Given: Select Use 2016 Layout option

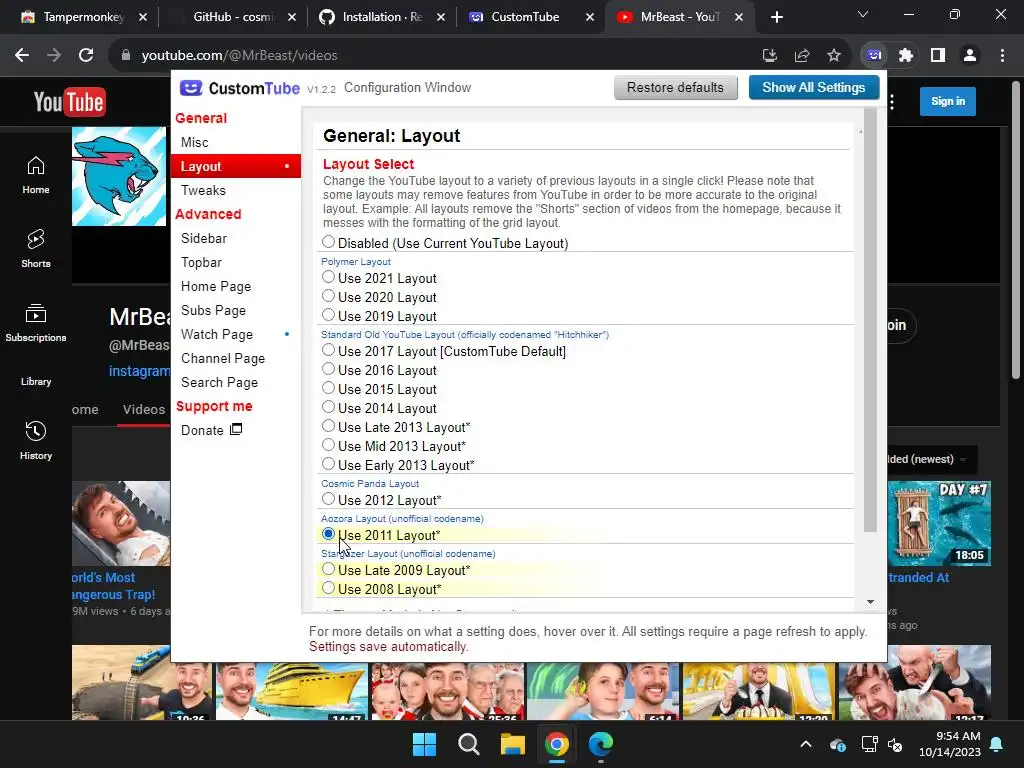Looking at the screenshot, I should 328,370.
